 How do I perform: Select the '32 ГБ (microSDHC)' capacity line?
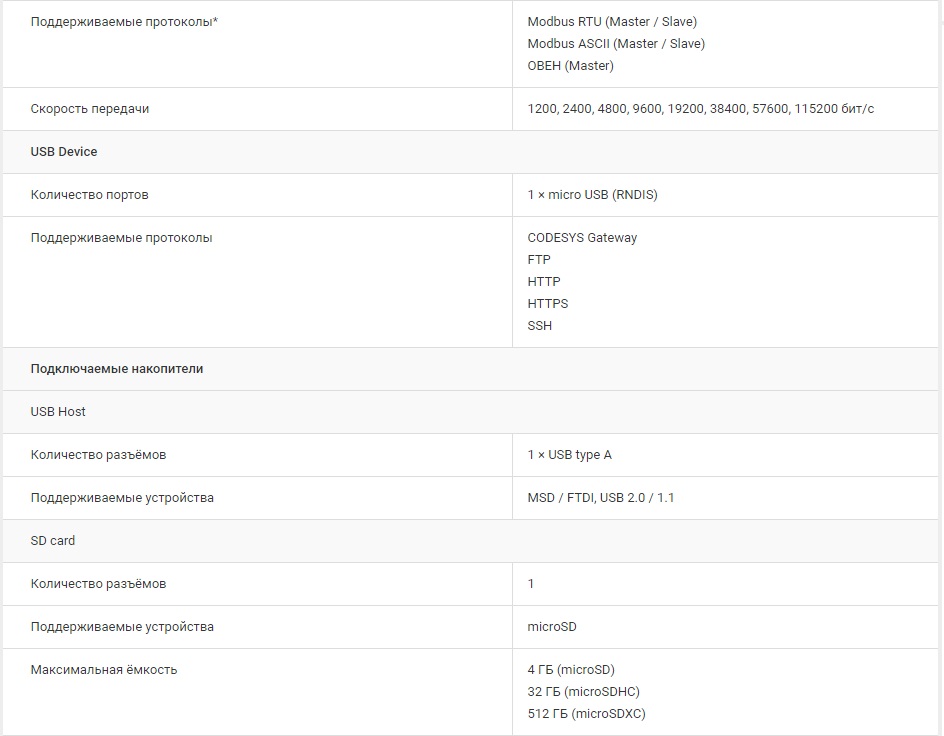(x=583, y=691)
